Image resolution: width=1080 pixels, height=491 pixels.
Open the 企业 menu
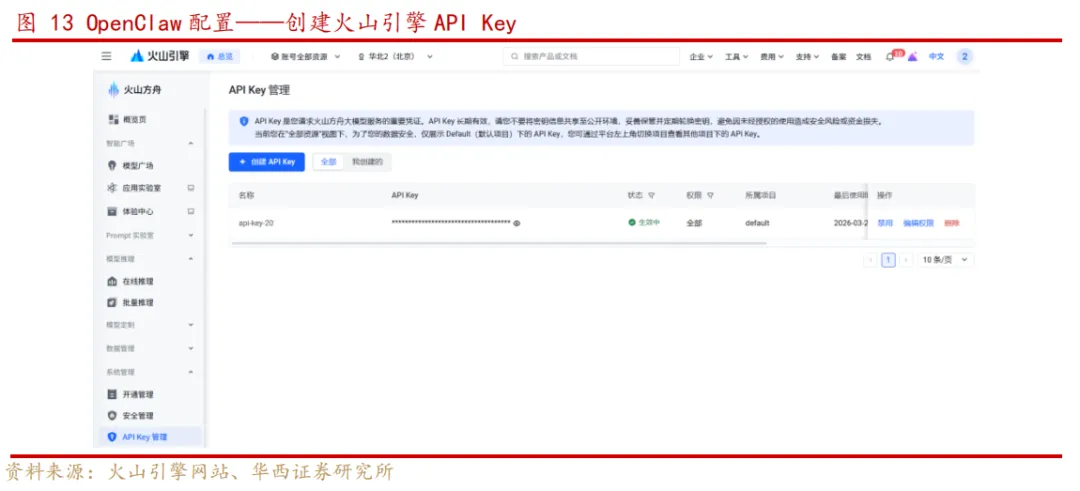point(700,57)
